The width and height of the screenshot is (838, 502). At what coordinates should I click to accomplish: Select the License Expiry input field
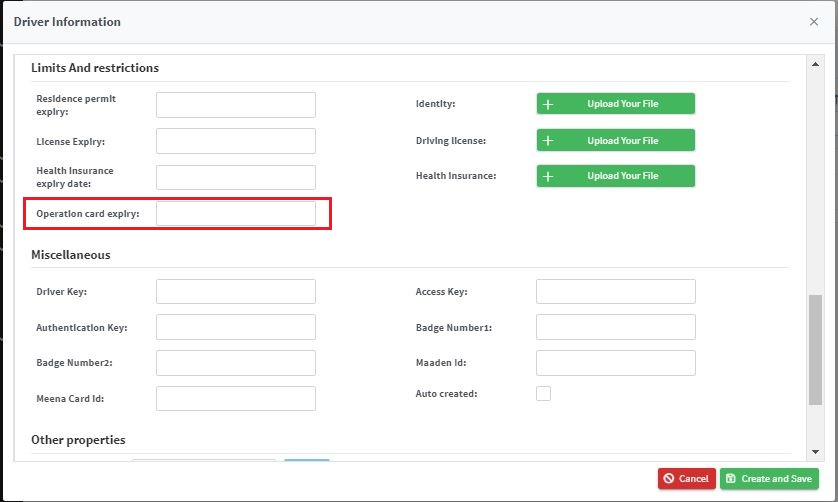click(236, 141)
